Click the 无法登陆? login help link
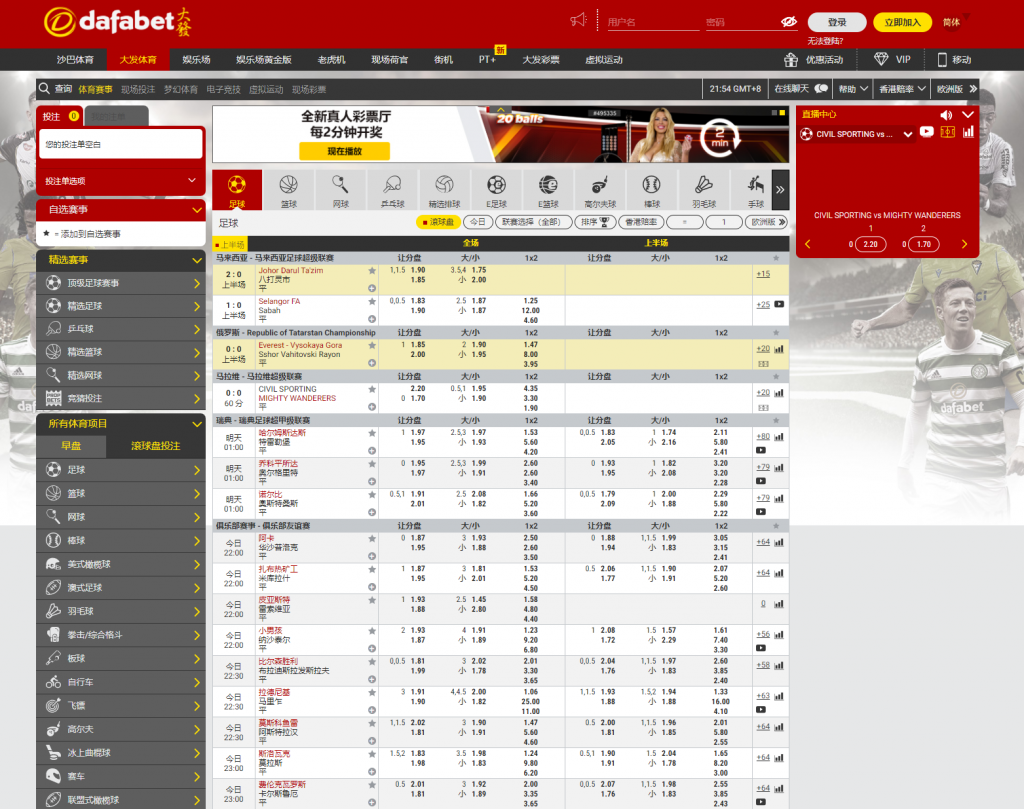1024x809 pixels. (x=825, y=41)
